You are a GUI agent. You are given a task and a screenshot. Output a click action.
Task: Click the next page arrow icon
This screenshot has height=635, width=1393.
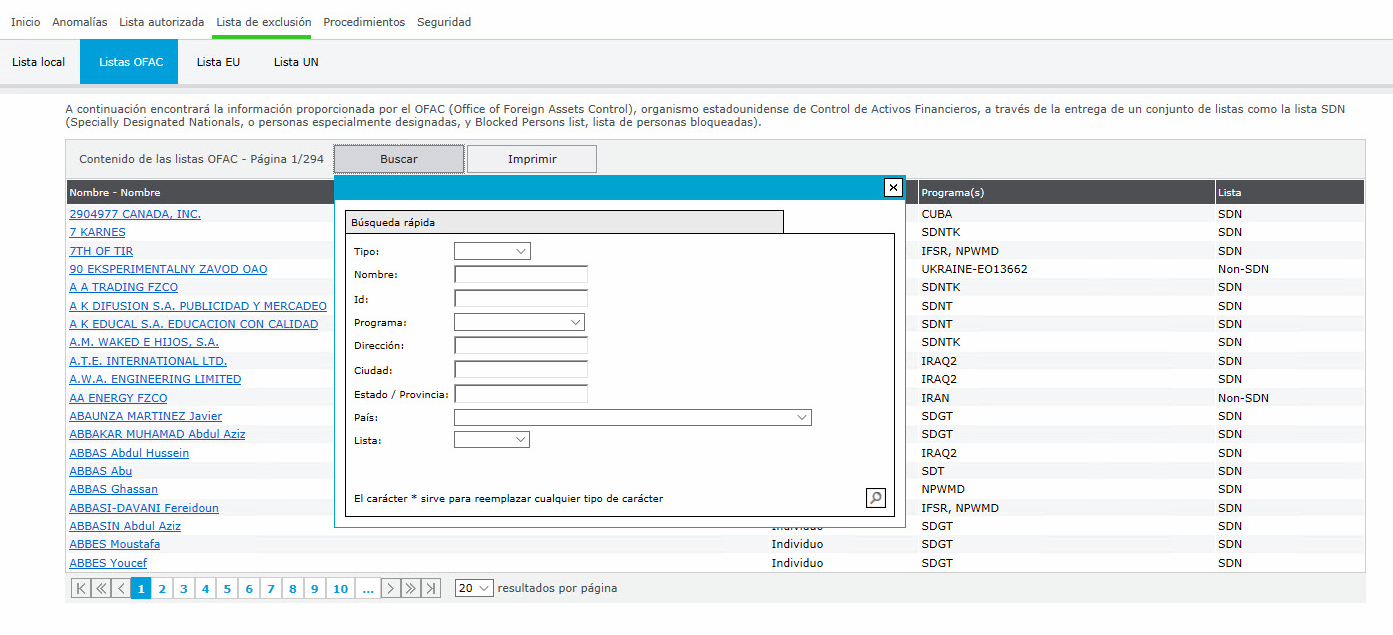click(x=391, y=589)
